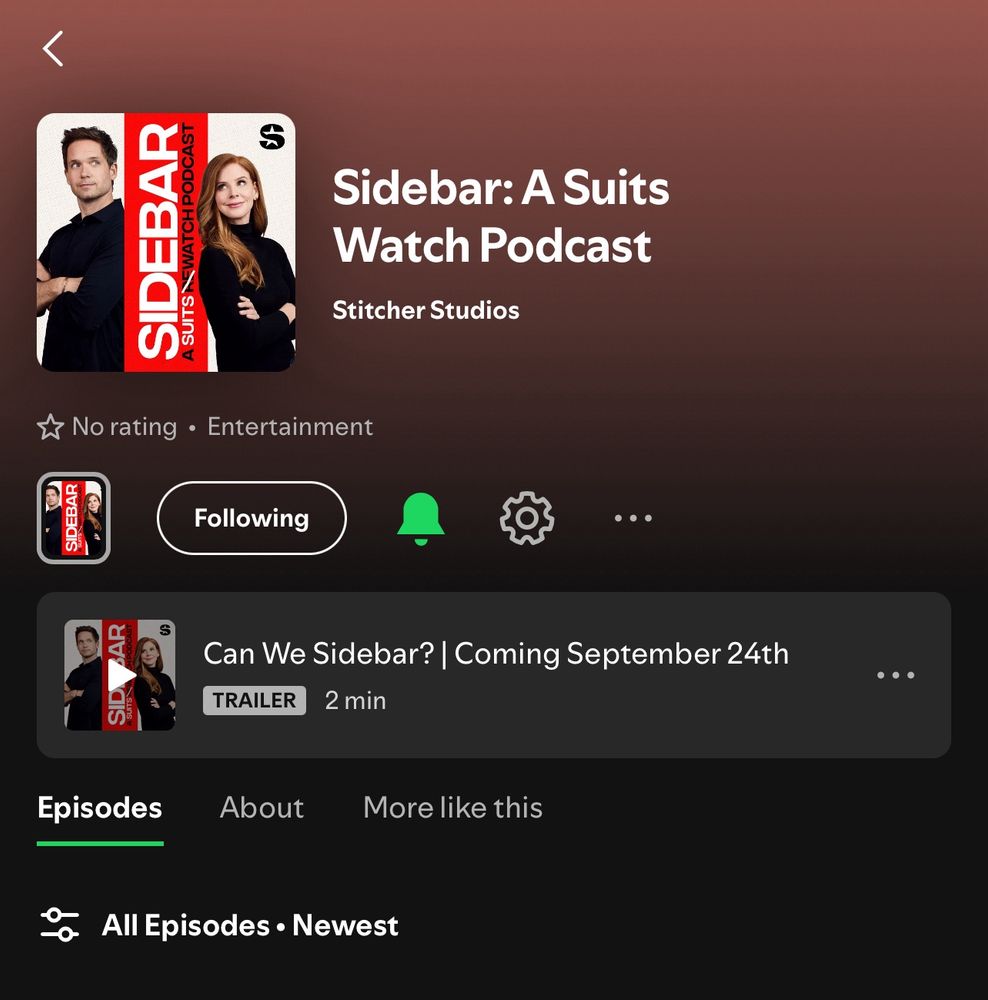The image size is (988, 1000).
Task: Open the Entertainment category link
Action: click(x=290, y=427)
